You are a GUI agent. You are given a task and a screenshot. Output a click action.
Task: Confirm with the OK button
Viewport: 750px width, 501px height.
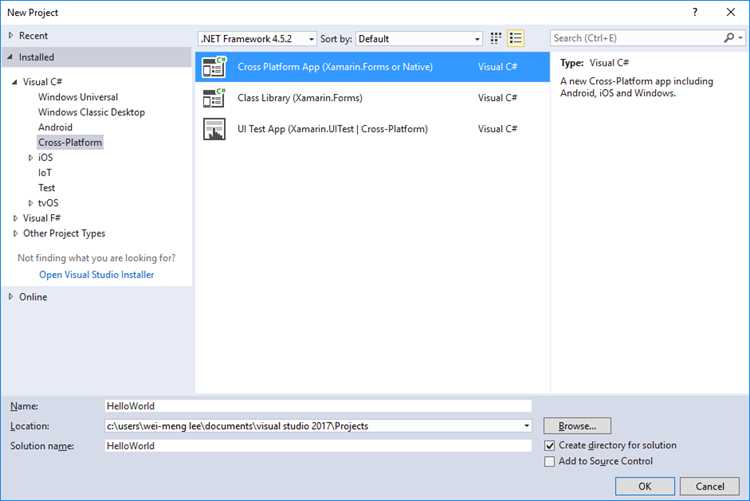[x=645, y=486]
